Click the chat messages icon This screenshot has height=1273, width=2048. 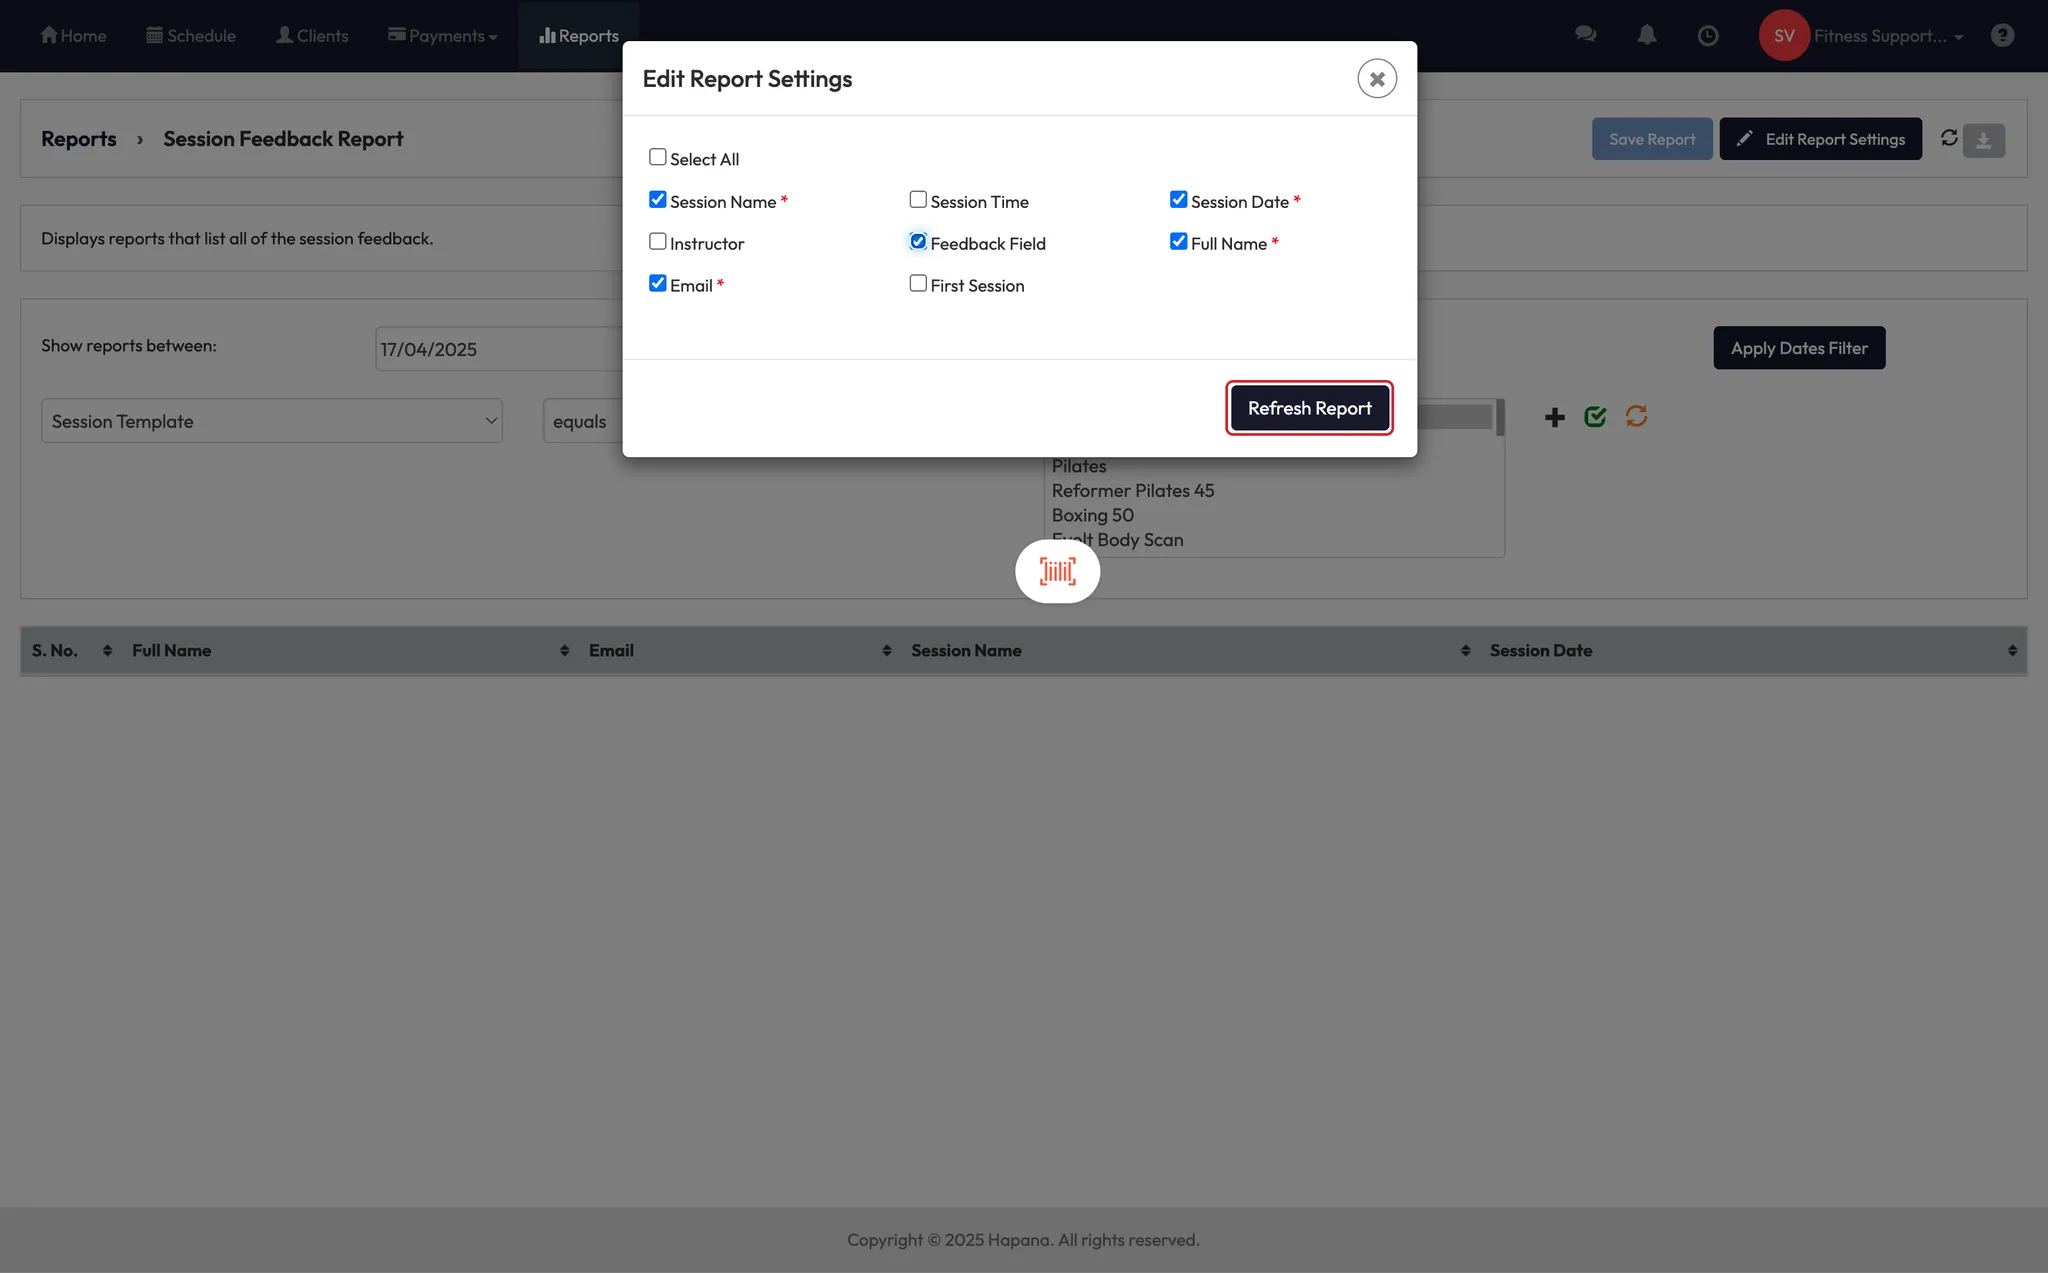click(x=1585, y=35)
